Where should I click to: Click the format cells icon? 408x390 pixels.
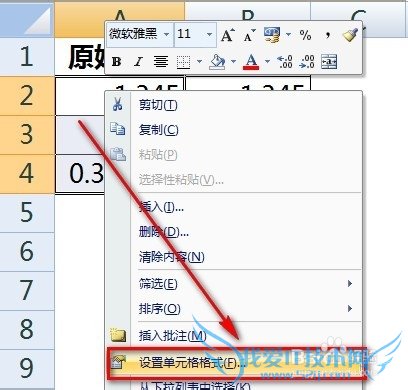point(118,362)
